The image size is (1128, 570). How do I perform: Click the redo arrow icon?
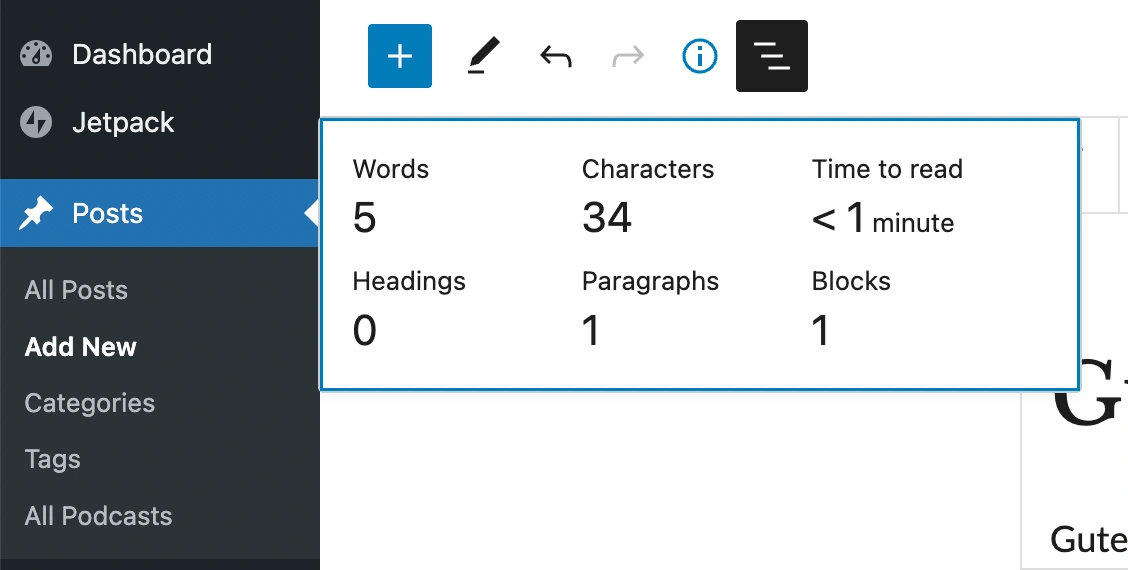[x=628, y=56]
